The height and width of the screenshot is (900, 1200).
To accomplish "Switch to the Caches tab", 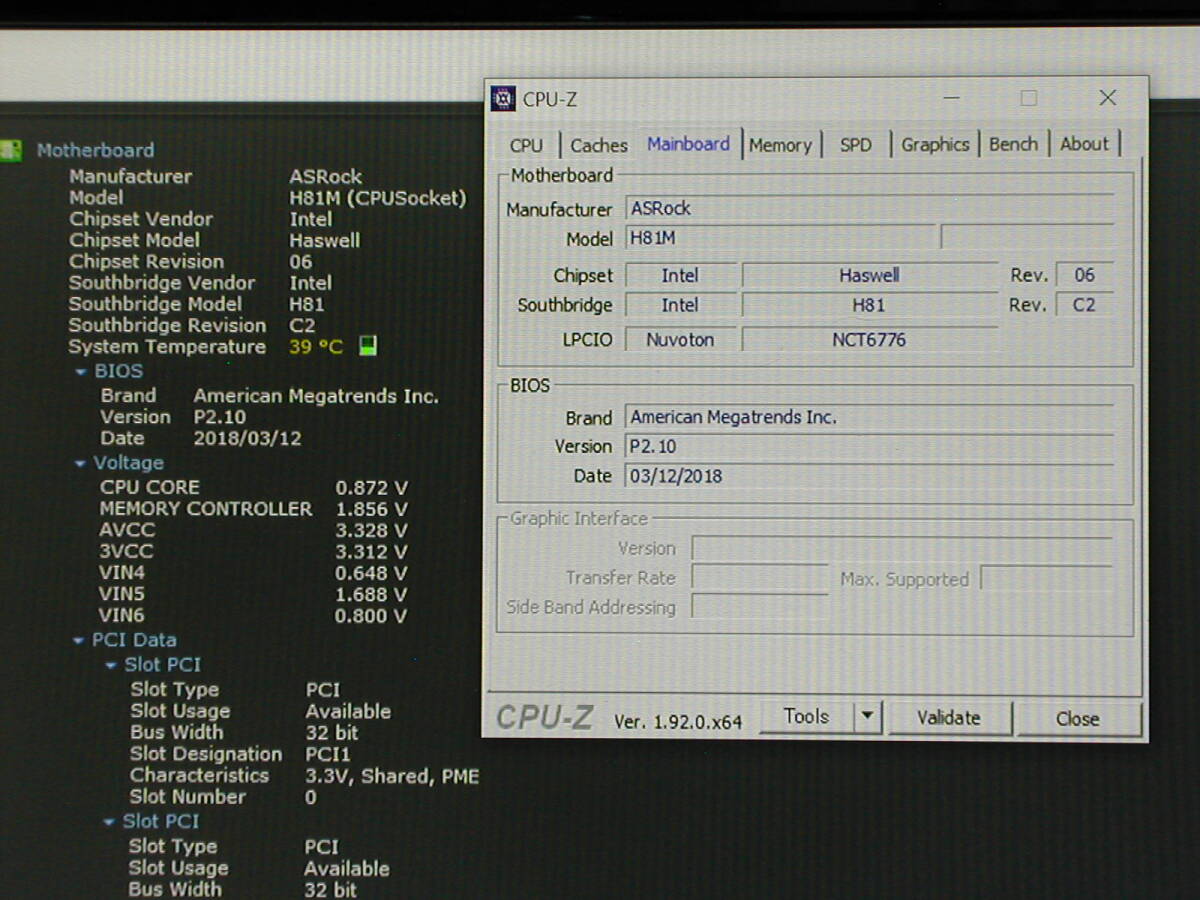I will click(x=599, y=145).
